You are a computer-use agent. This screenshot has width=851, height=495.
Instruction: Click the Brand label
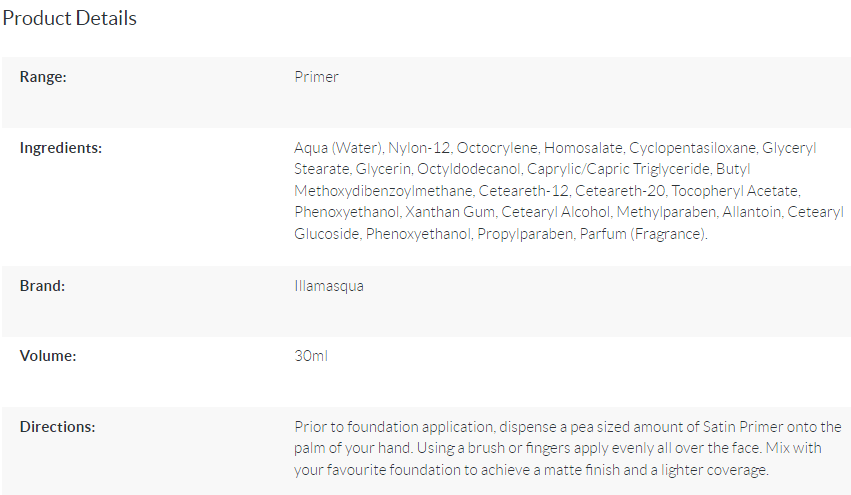tap(42, 286)
